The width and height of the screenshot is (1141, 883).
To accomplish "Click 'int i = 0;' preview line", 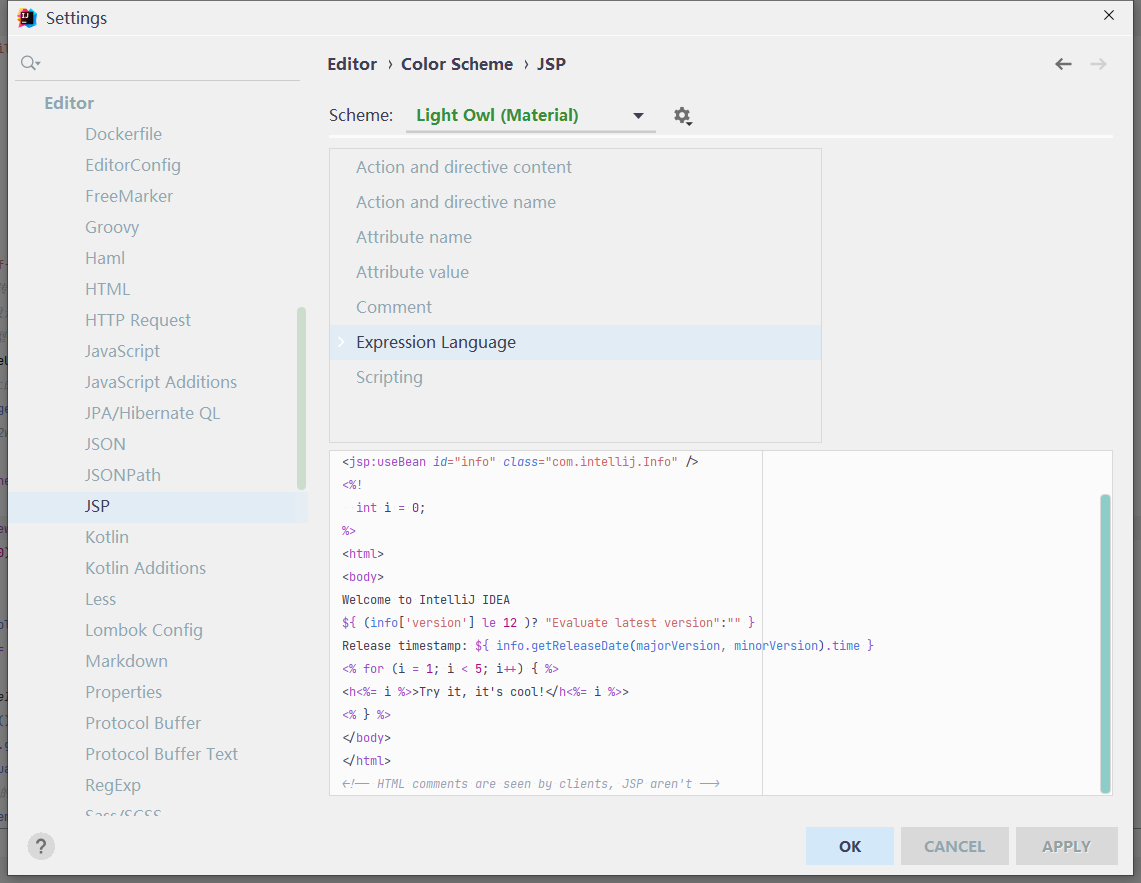I will 390,507.
